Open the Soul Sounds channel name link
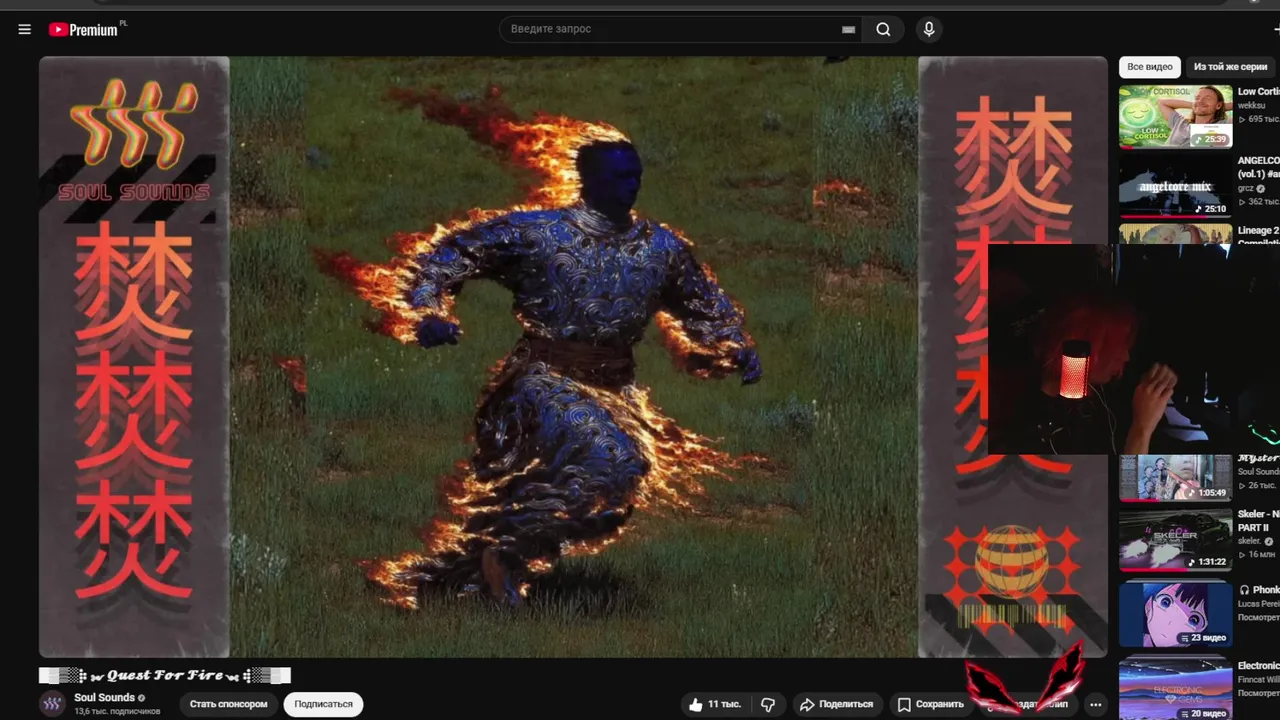Image resolution: width=1280 pixels, height=720 pixels. (x=104, y=697)
